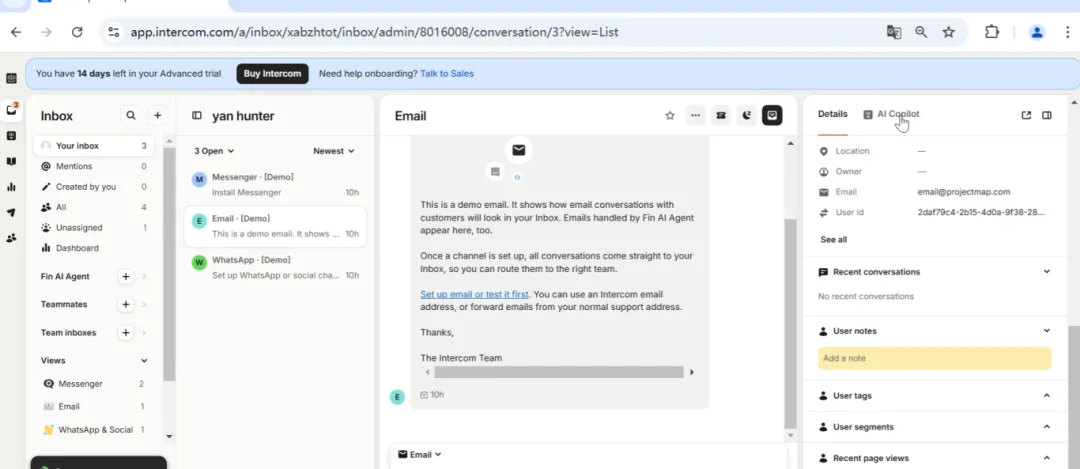Pop out details panel in new window
Screen dimensions: 1080x469
tap(1026, 115)
